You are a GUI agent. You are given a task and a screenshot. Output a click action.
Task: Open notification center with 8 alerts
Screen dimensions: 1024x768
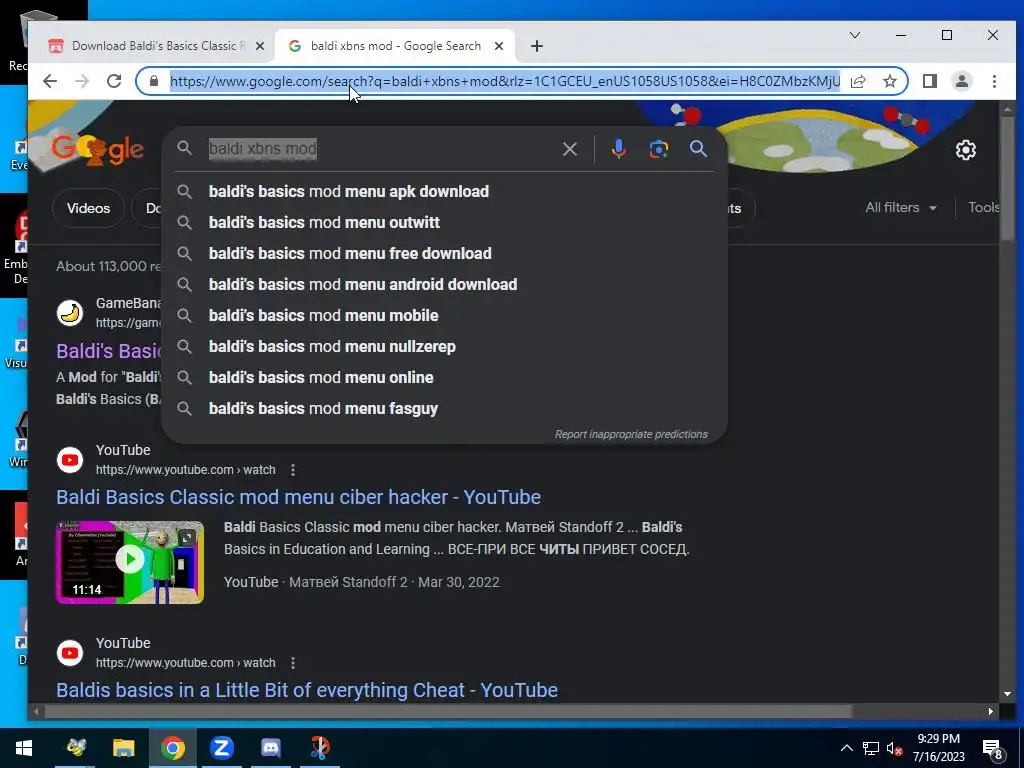pyautogui.click(x=993, y=749)
